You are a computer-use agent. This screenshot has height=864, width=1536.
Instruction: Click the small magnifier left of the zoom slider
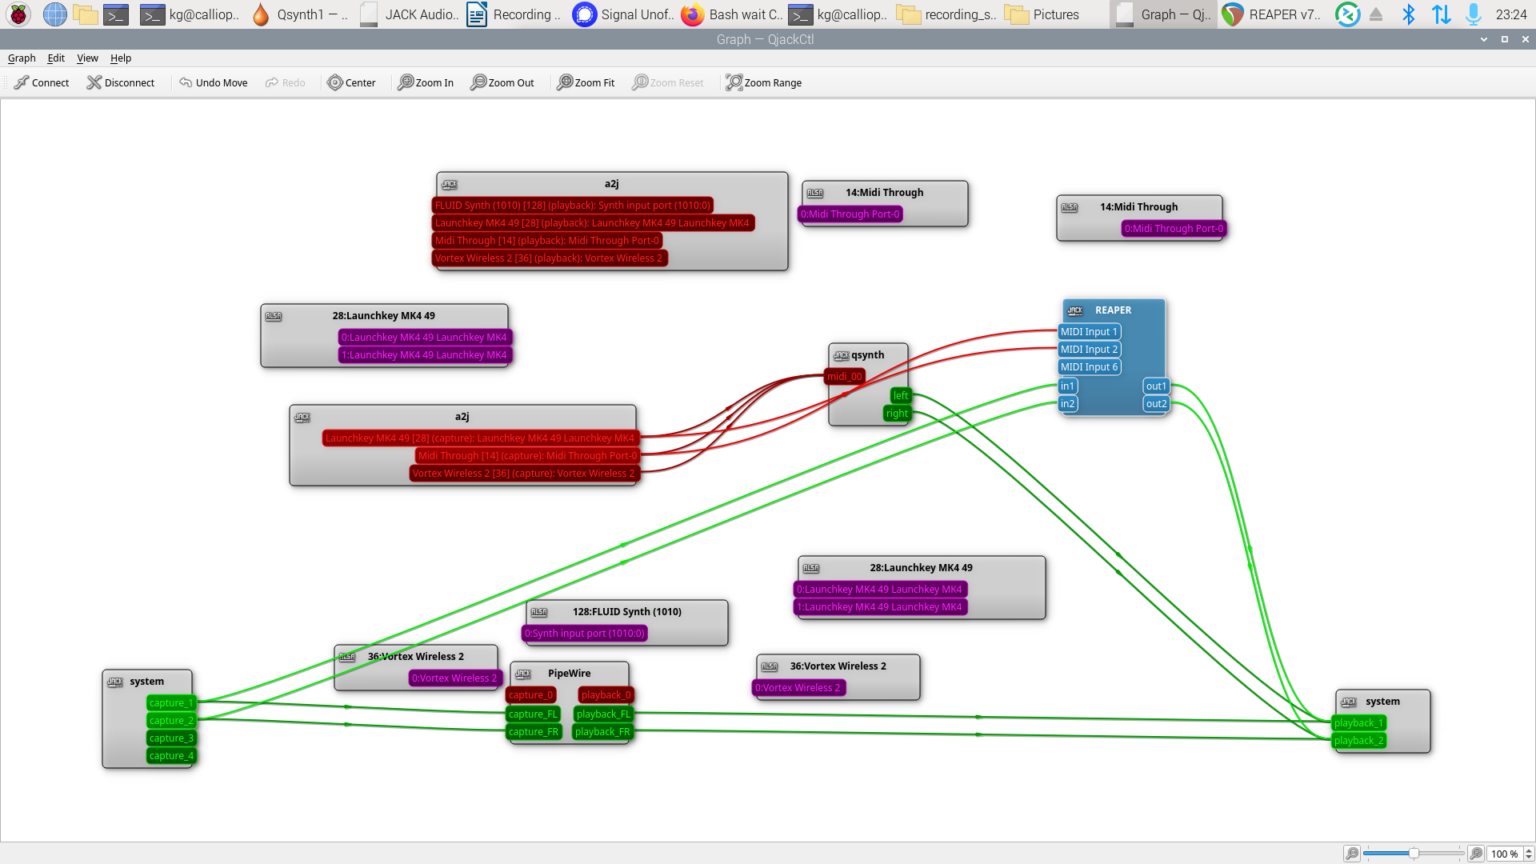pyautogui.click(x=1353, y=853)
